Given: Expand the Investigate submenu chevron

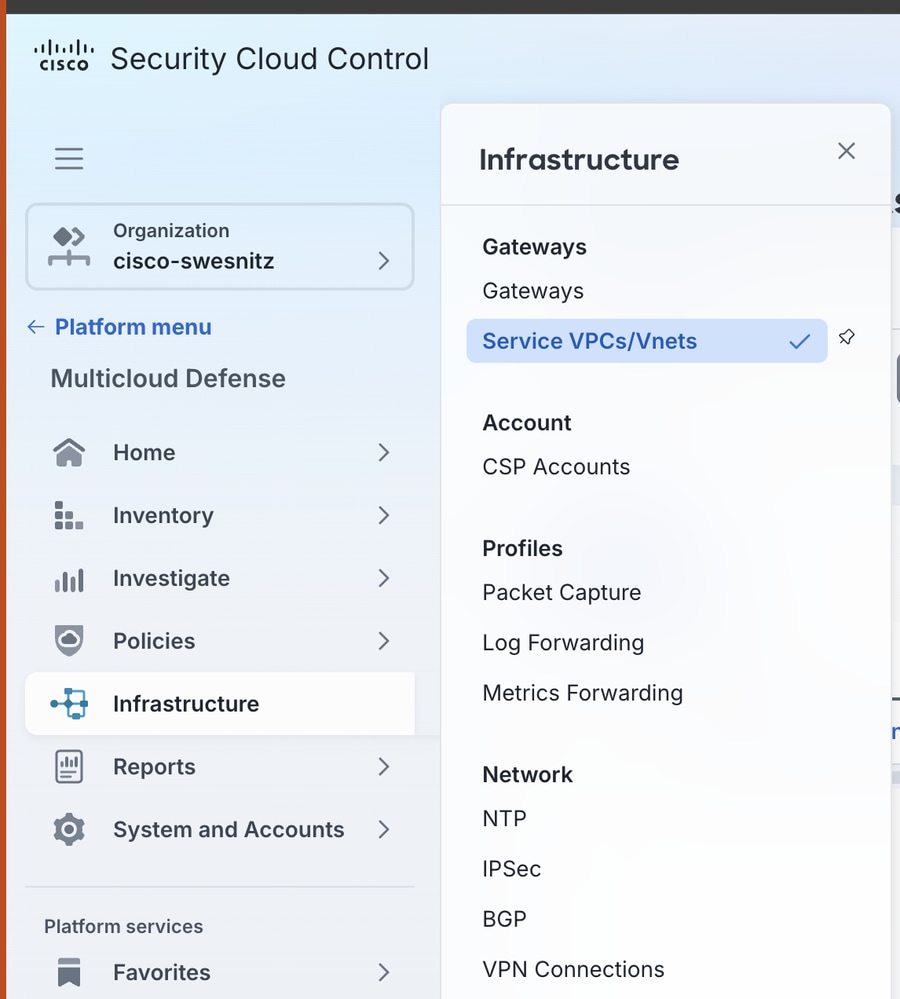Looking at the screenshot, I should (383, 578).
